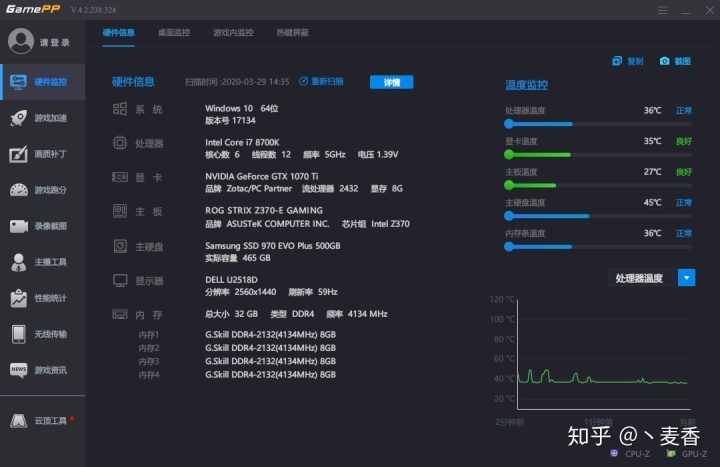Click the 显卡 graphics card icon
Screen dimensions: 720x467
(x=120, y=177)
